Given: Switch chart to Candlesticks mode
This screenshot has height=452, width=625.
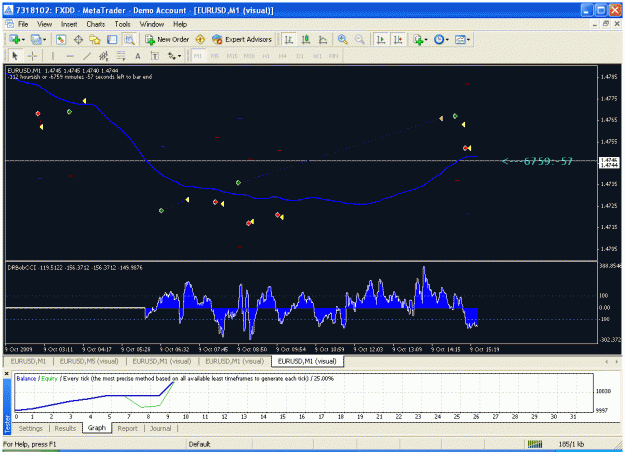Looking at the screenshot, I should [306, 39].
